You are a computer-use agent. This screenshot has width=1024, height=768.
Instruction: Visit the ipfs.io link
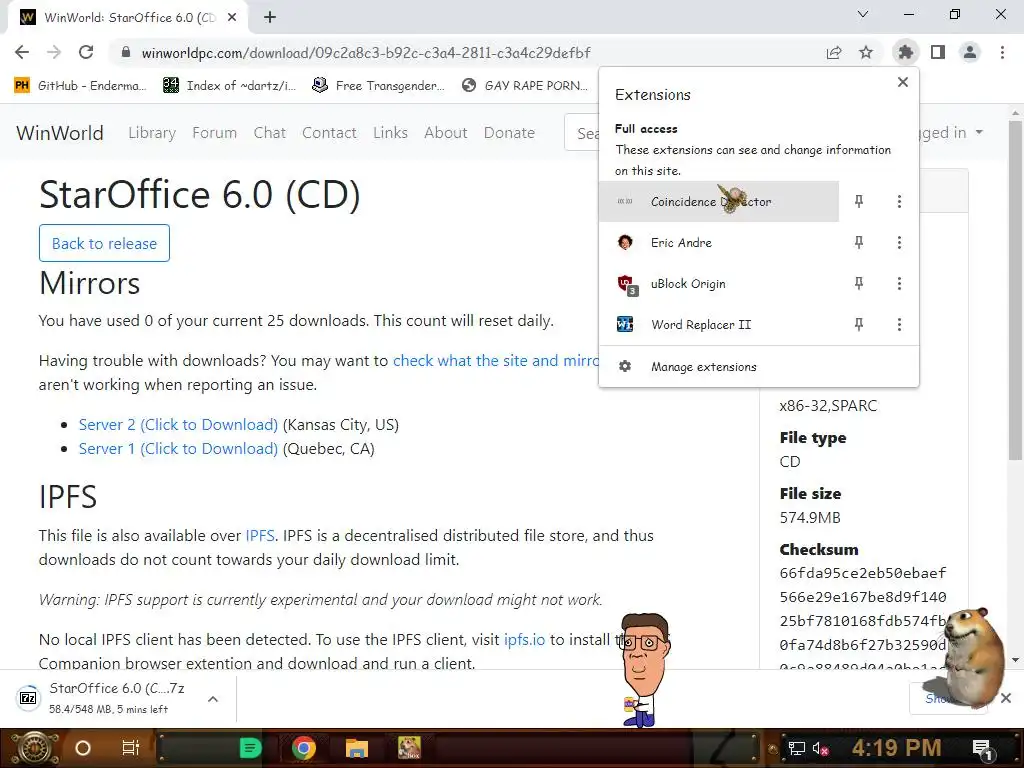pos(524,639)
